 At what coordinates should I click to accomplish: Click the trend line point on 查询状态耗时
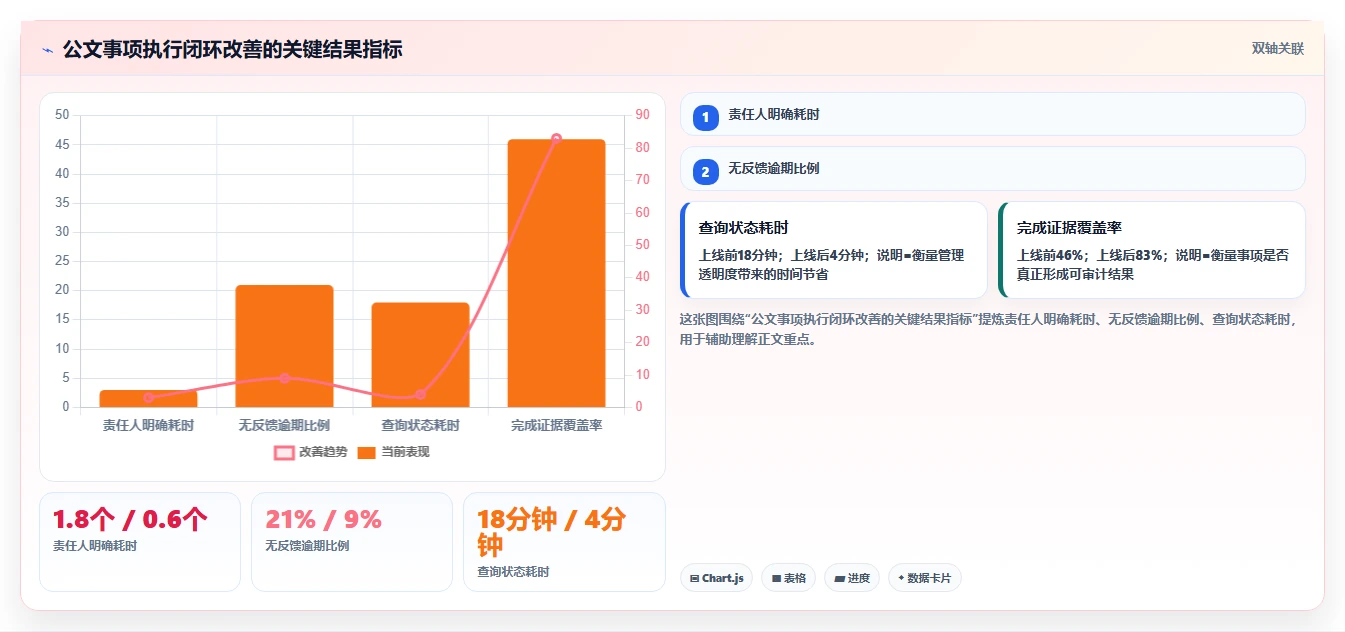point(420,394)
